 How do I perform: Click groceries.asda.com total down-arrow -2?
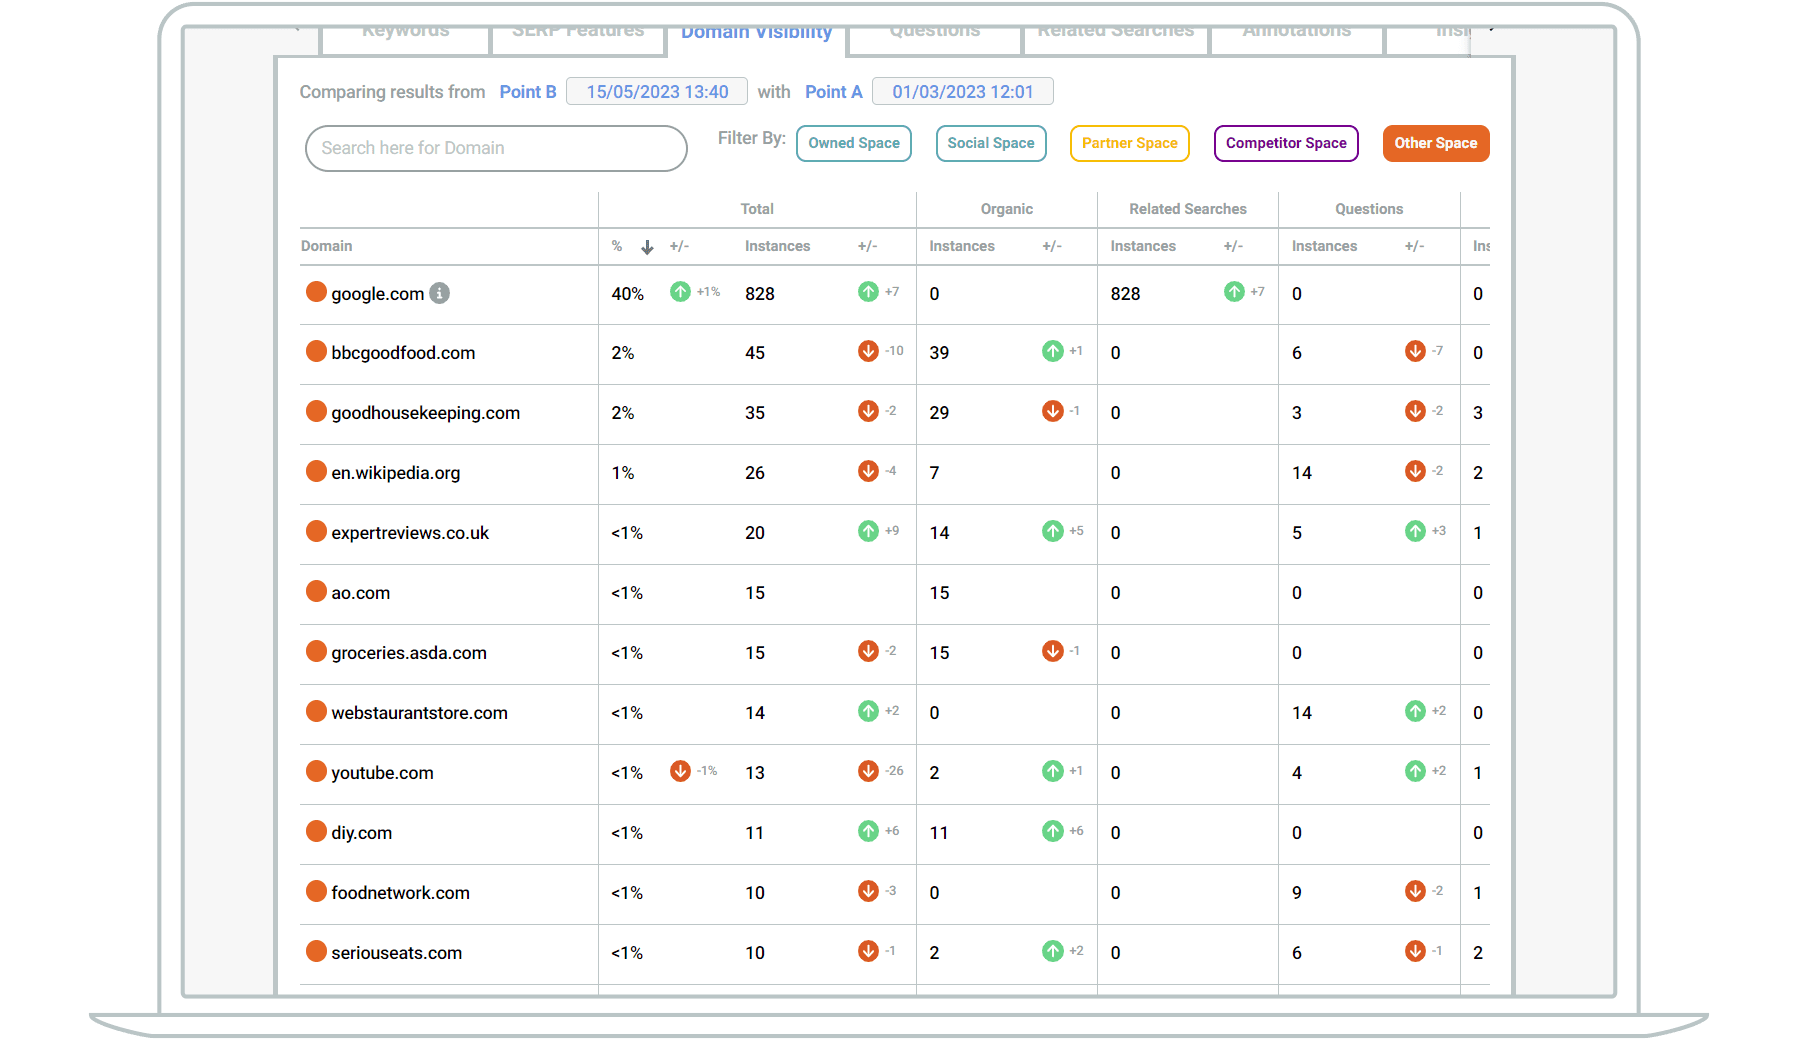coord(868,651)
